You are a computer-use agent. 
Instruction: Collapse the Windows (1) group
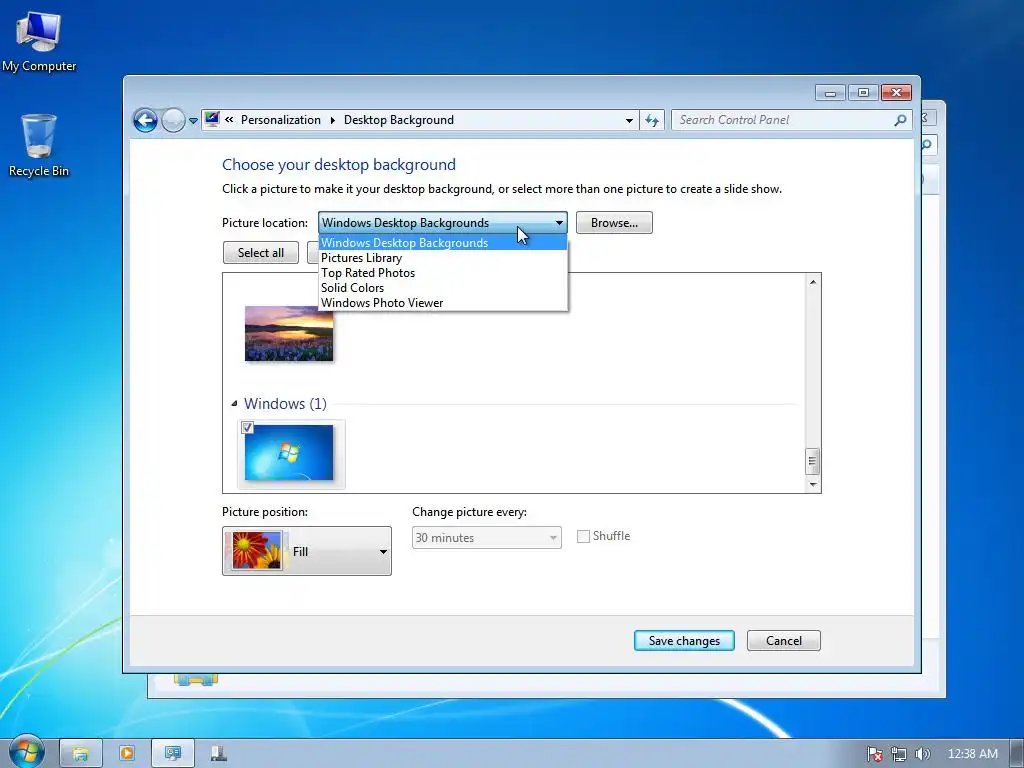point(234,404)
